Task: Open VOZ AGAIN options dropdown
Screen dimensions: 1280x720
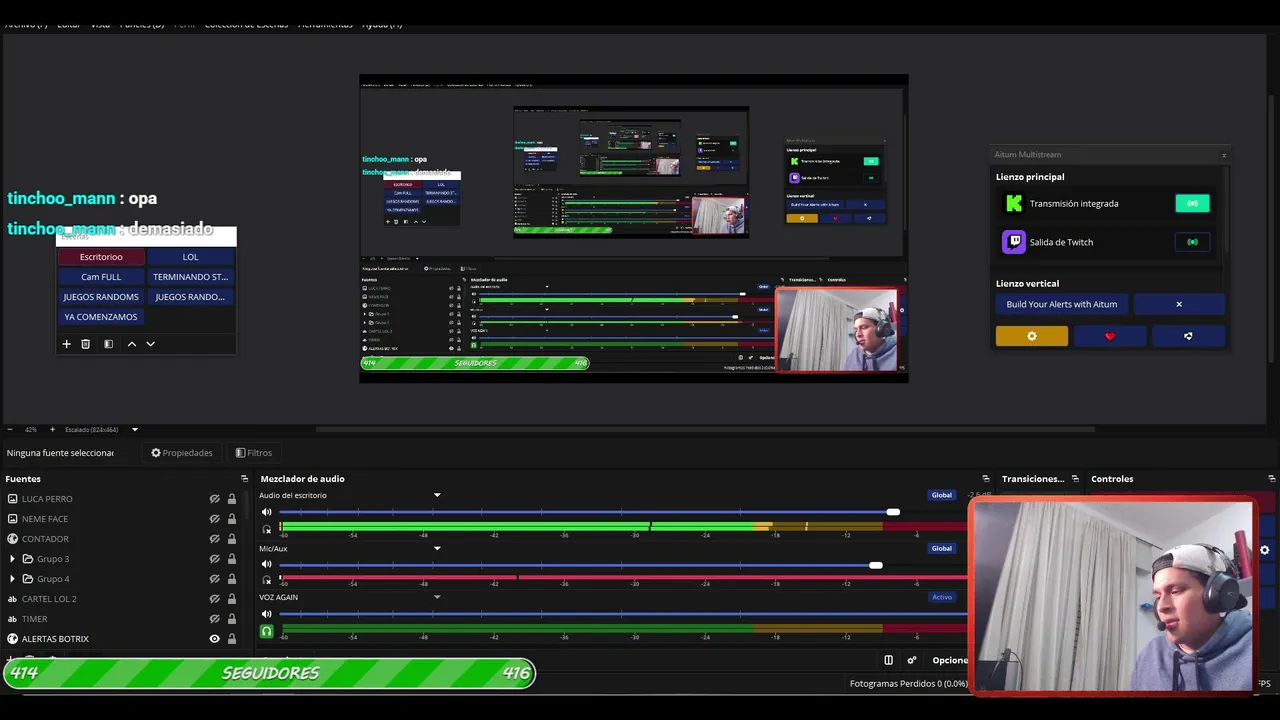Action: click(x=437, y=597)
